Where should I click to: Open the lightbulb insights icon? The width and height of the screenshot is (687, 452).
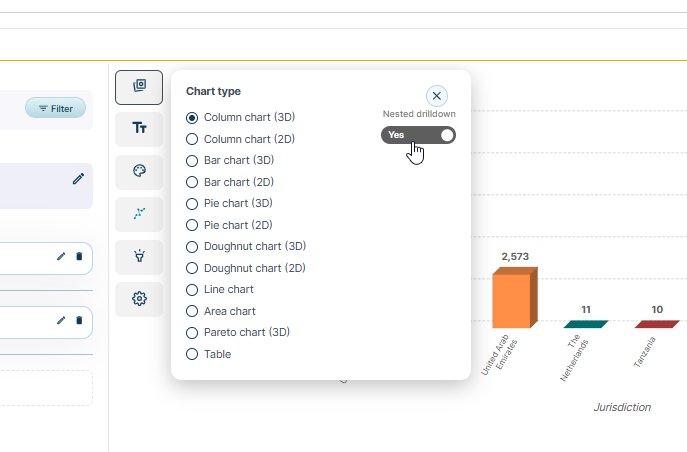(x=139, y=256)
